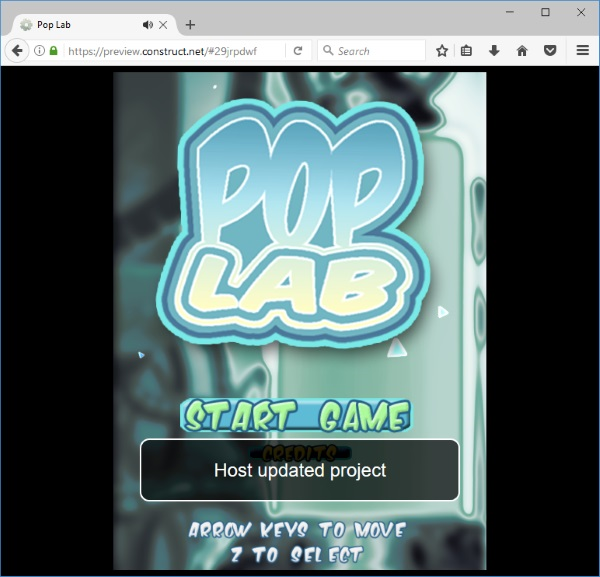View the secure connection padlock
600x577 pixels.
pyautogui.click(x=54, y=51)
